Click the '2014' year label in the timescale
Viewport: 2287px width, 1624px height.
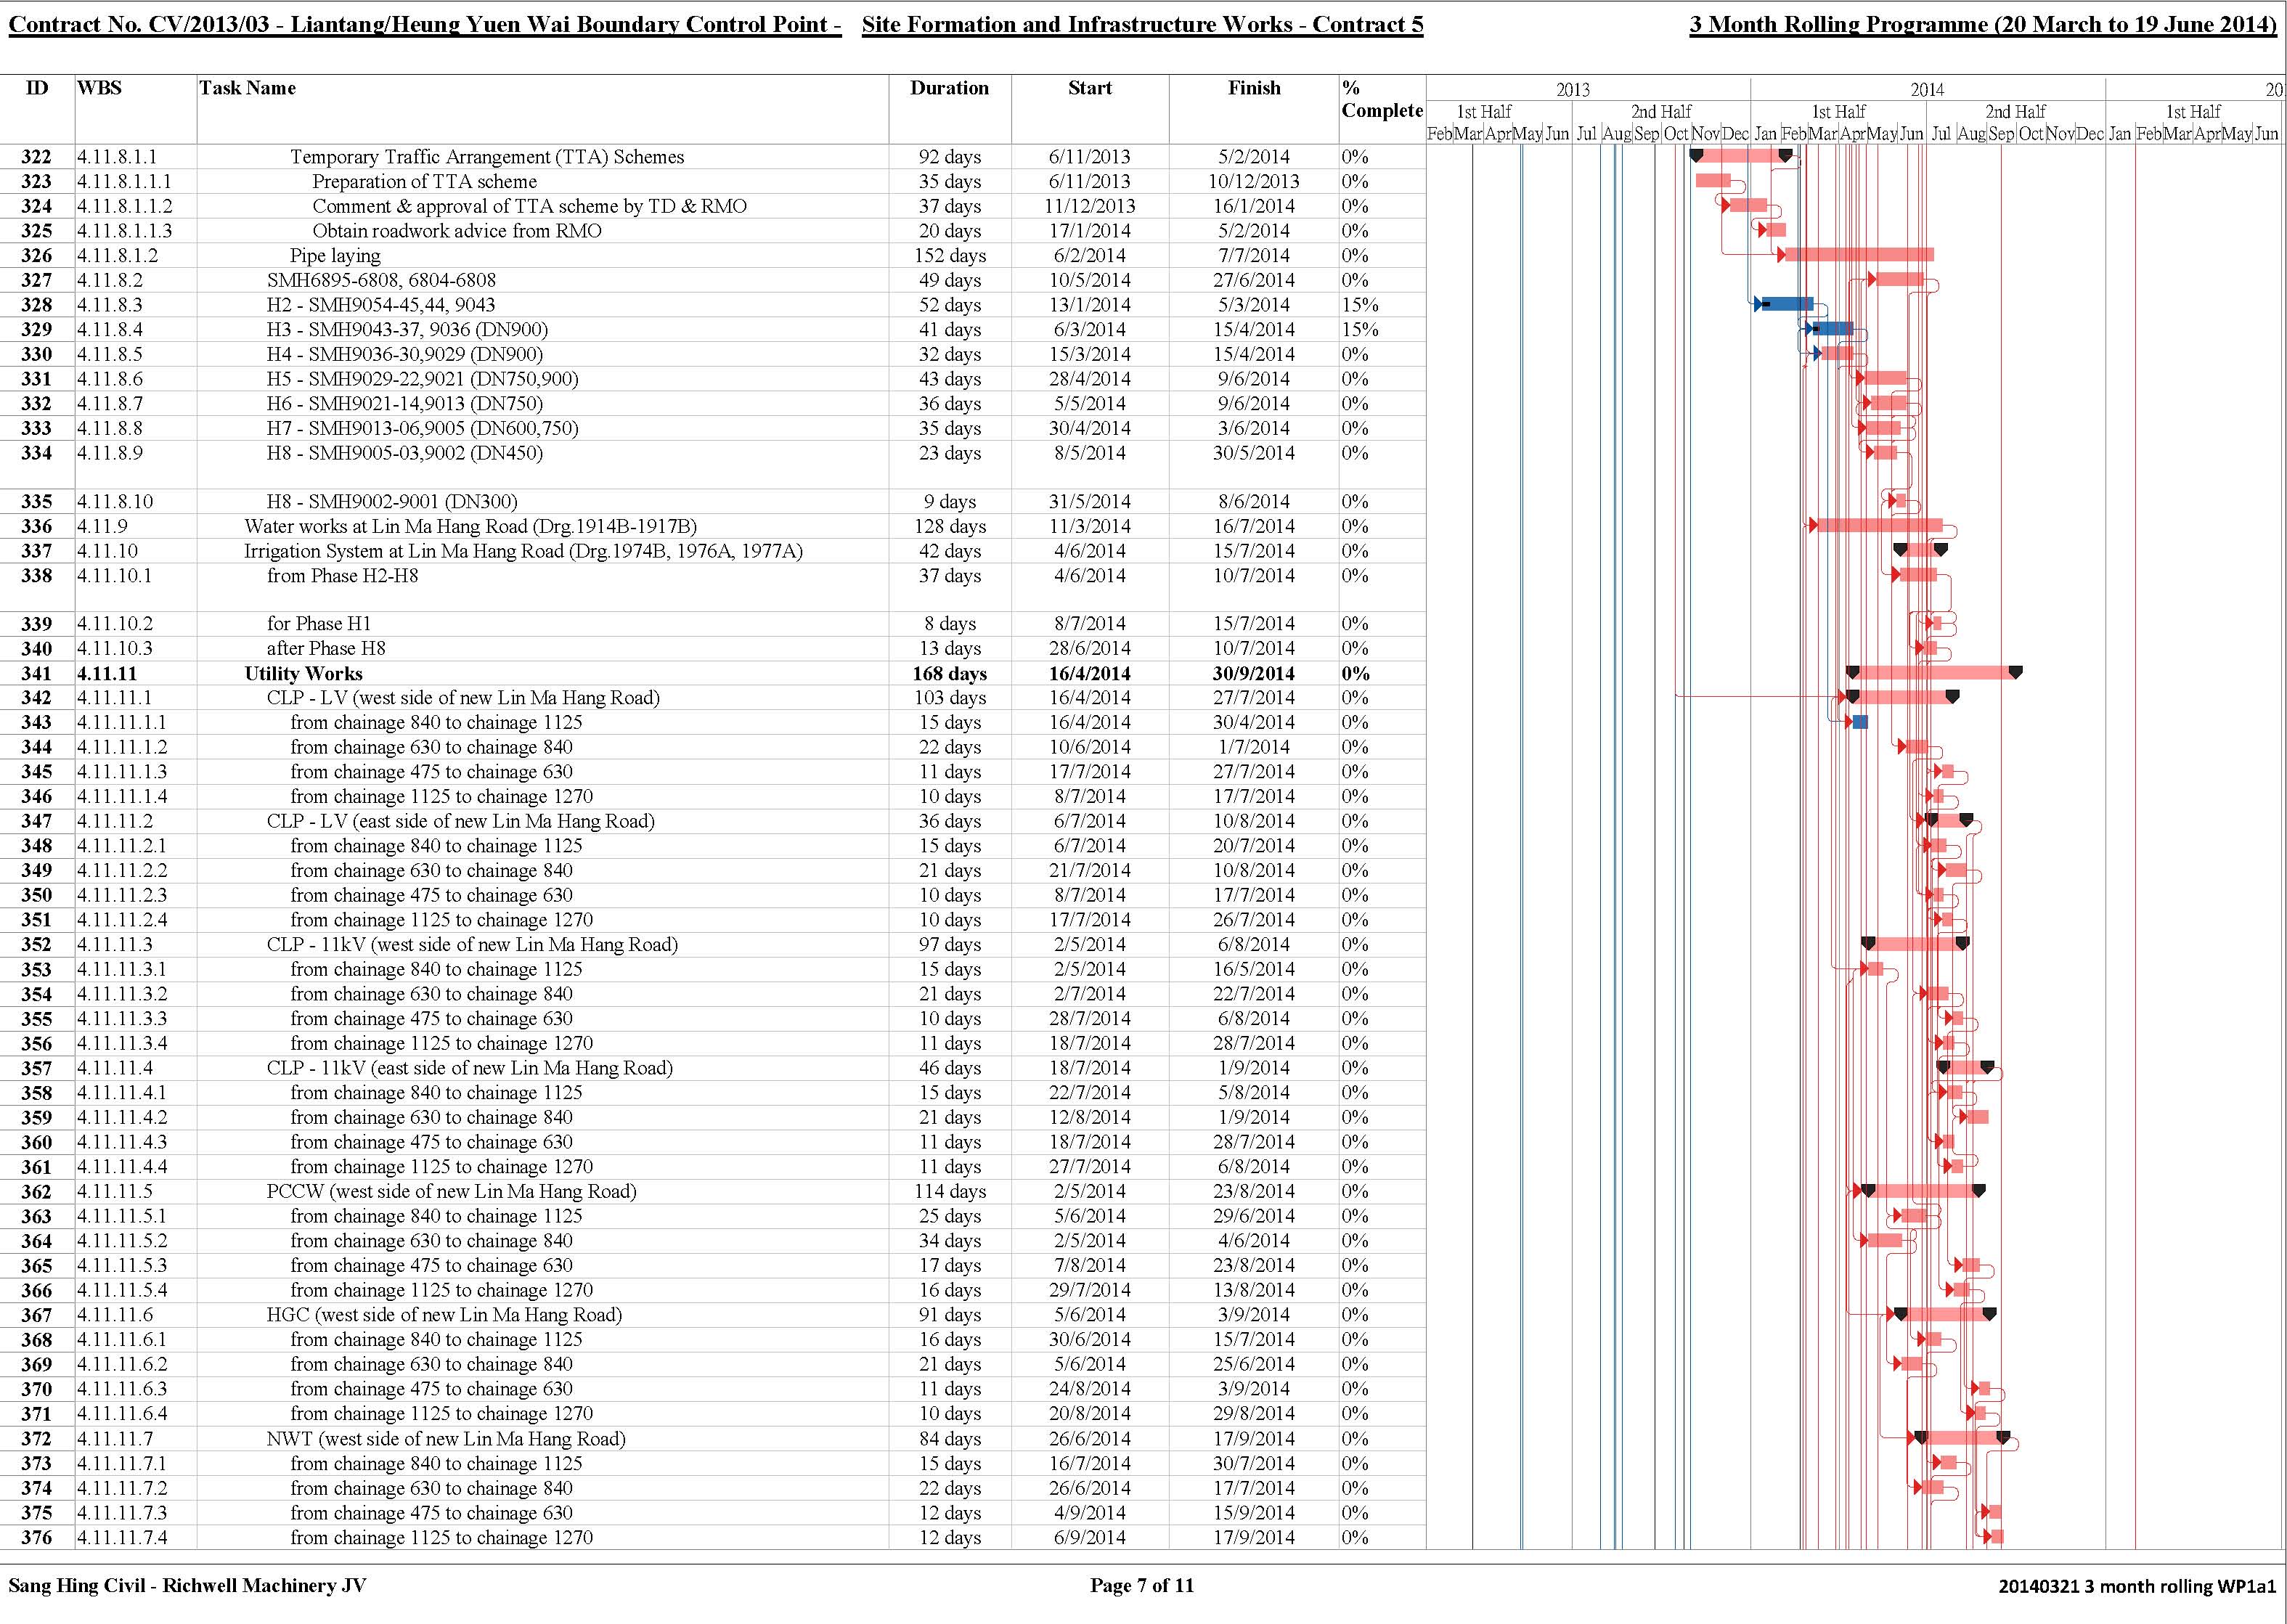pyautogui.click(x=1927, y=90)
